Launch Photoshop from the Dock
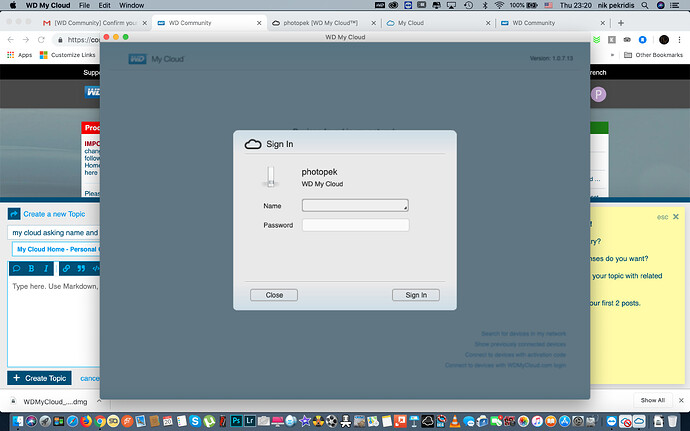This screenshot has height=431, width=690. [x=236, y=421]
